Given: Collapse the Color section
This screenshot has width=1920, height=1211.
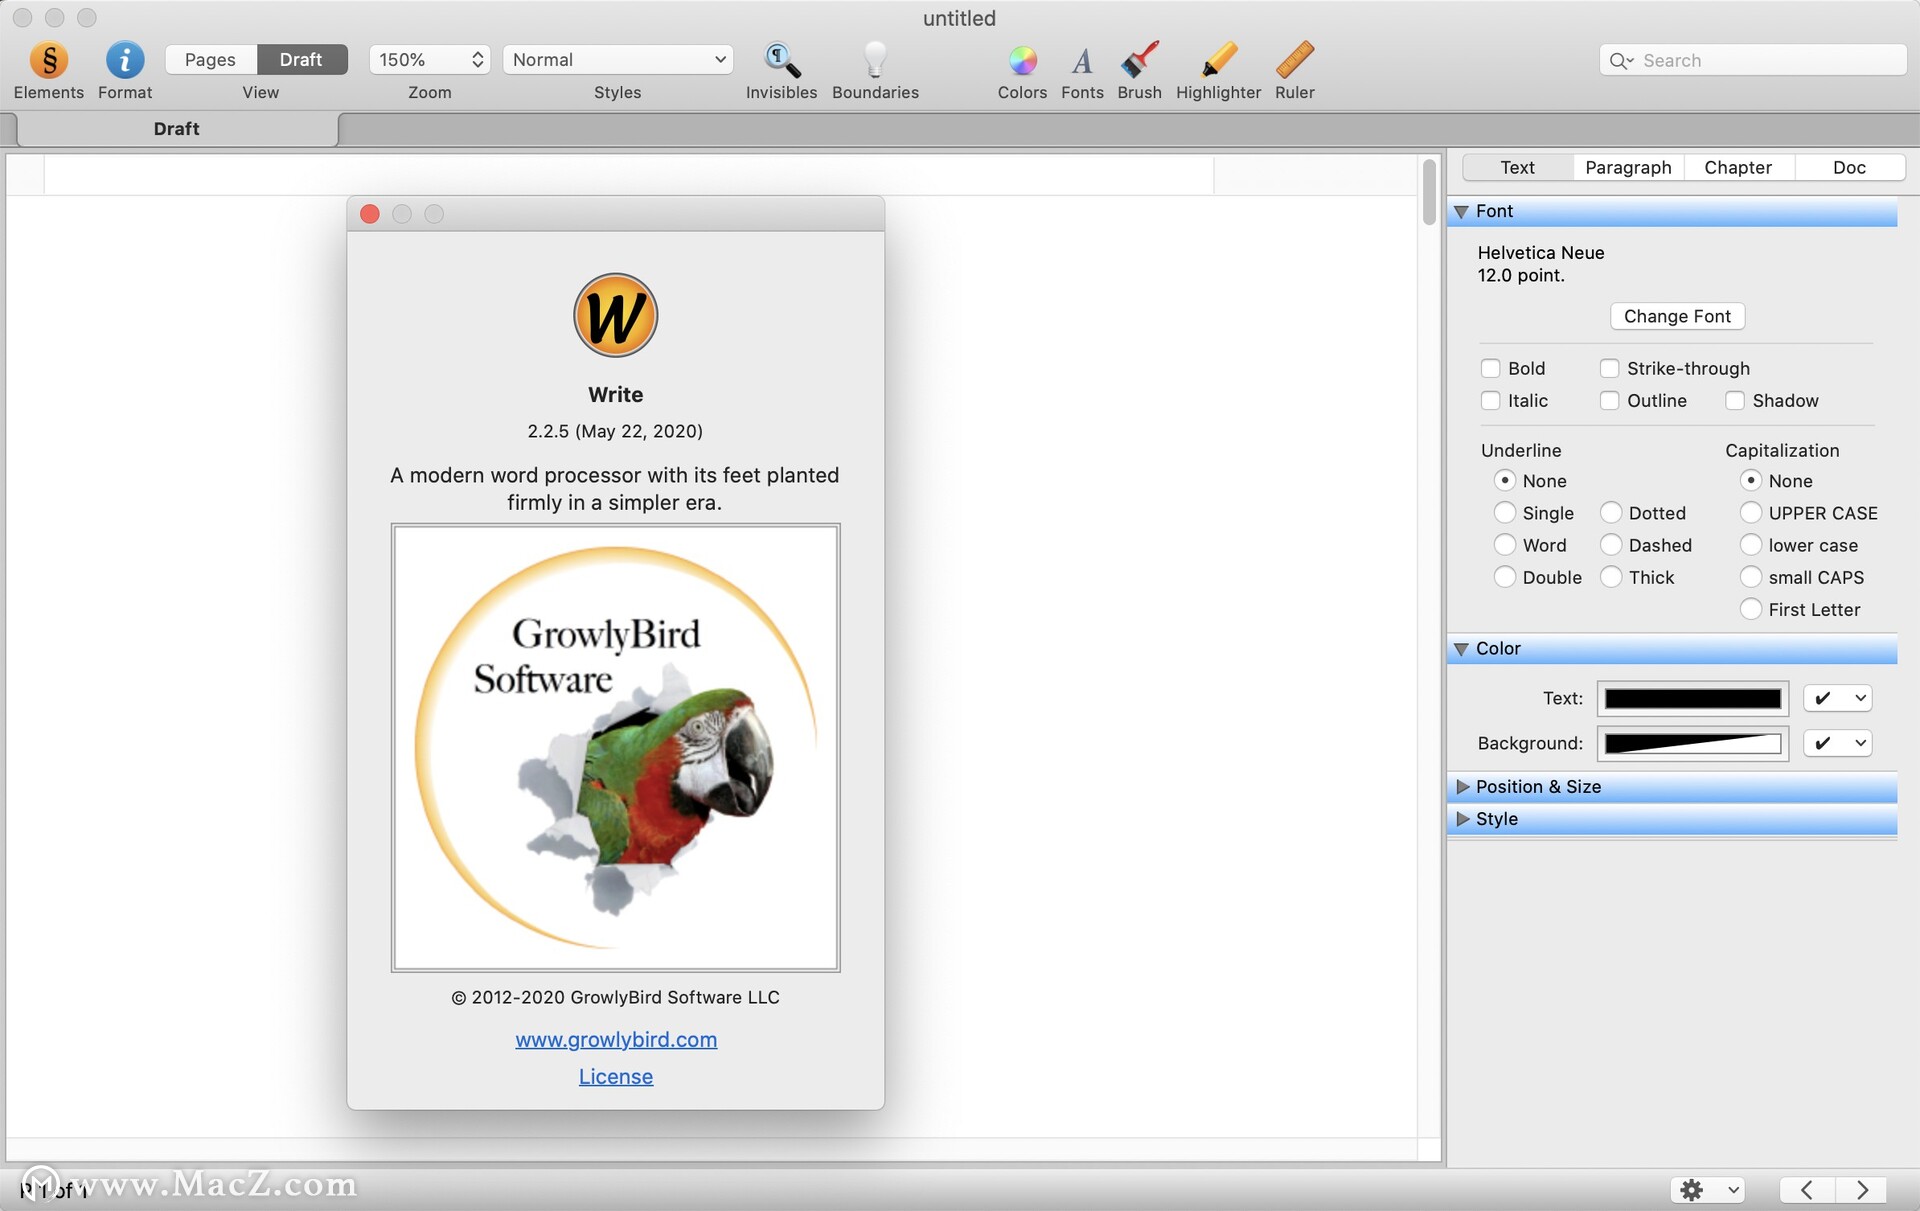Looking at the screenshot, I should [x=1461, y=649].
